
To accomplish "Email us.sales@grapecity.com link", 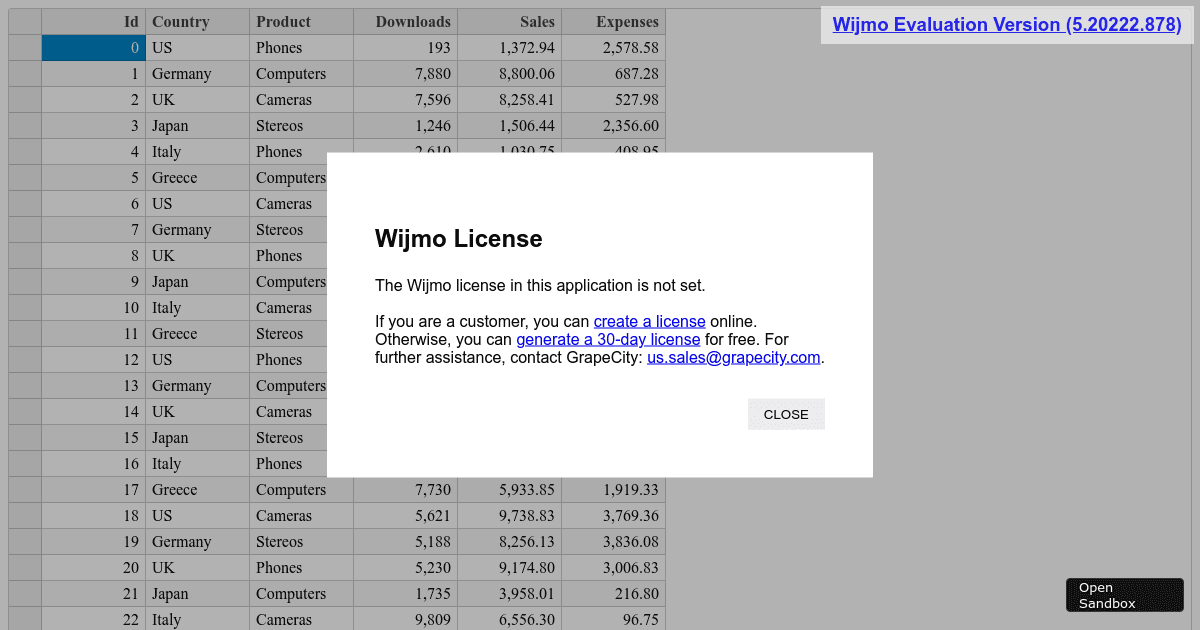I will pyautogui.click(x=734, y=358).
